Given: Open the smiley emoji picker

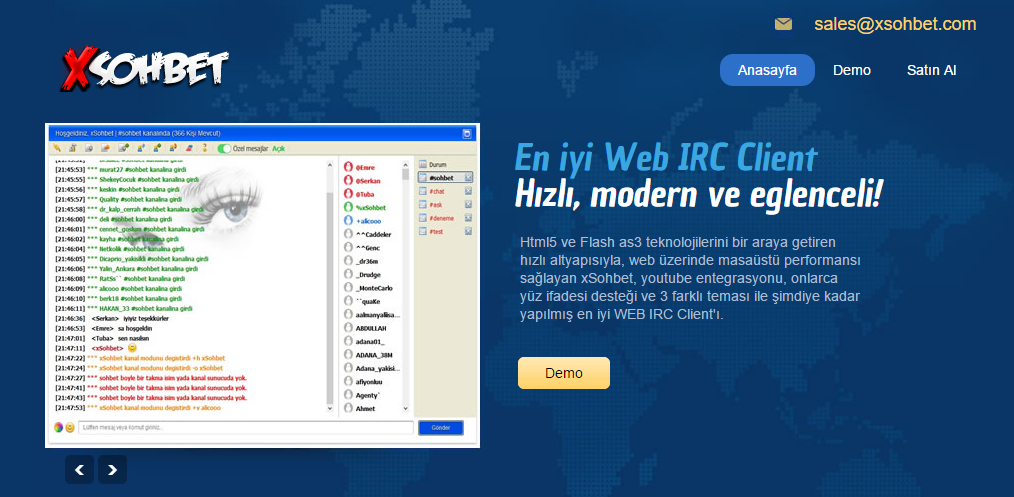Looking at the screenshot, I should click(70, 427).
